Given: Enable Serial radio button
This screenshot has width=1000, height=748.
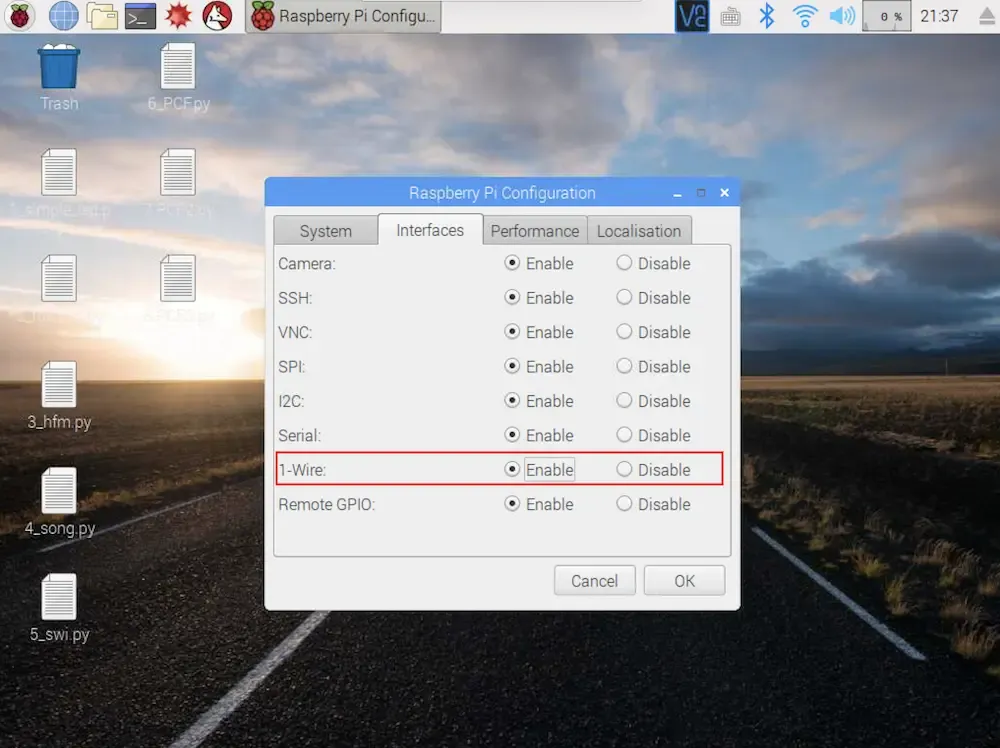Looking at the screenshot, I should pos(511,435).
